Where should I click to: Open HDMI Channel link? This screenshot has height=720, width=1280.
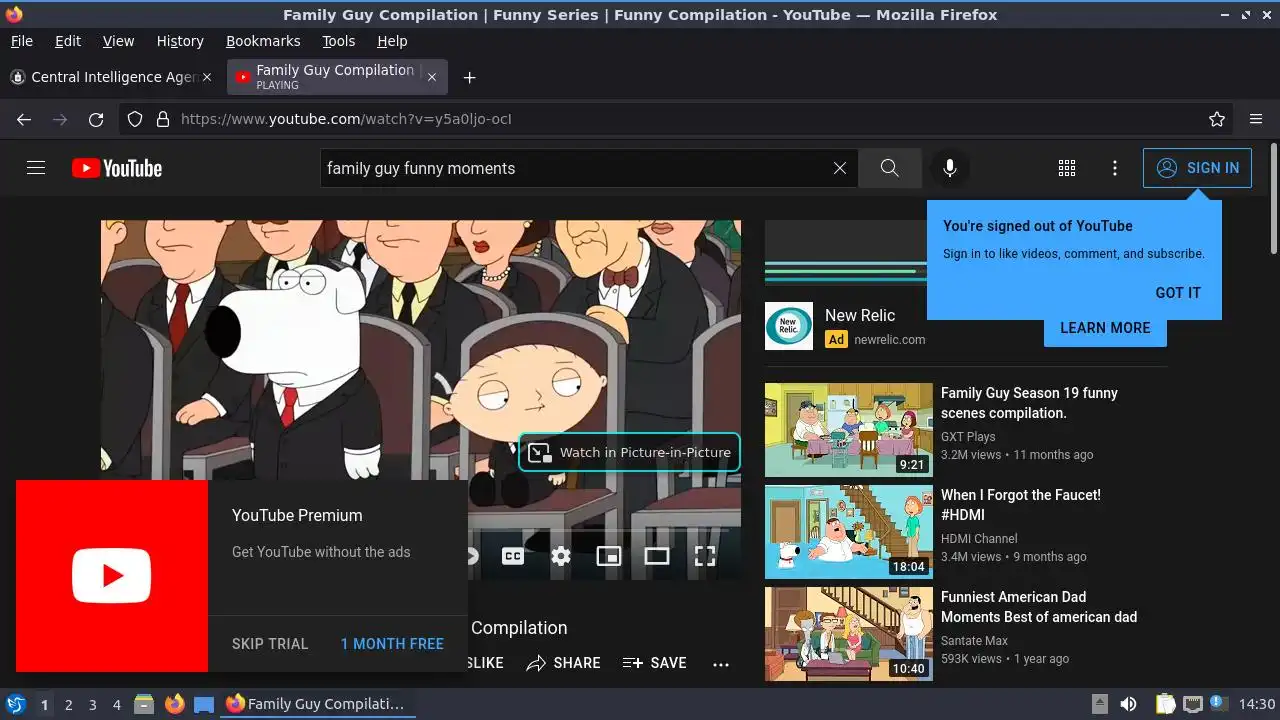[x=979, y=539]
